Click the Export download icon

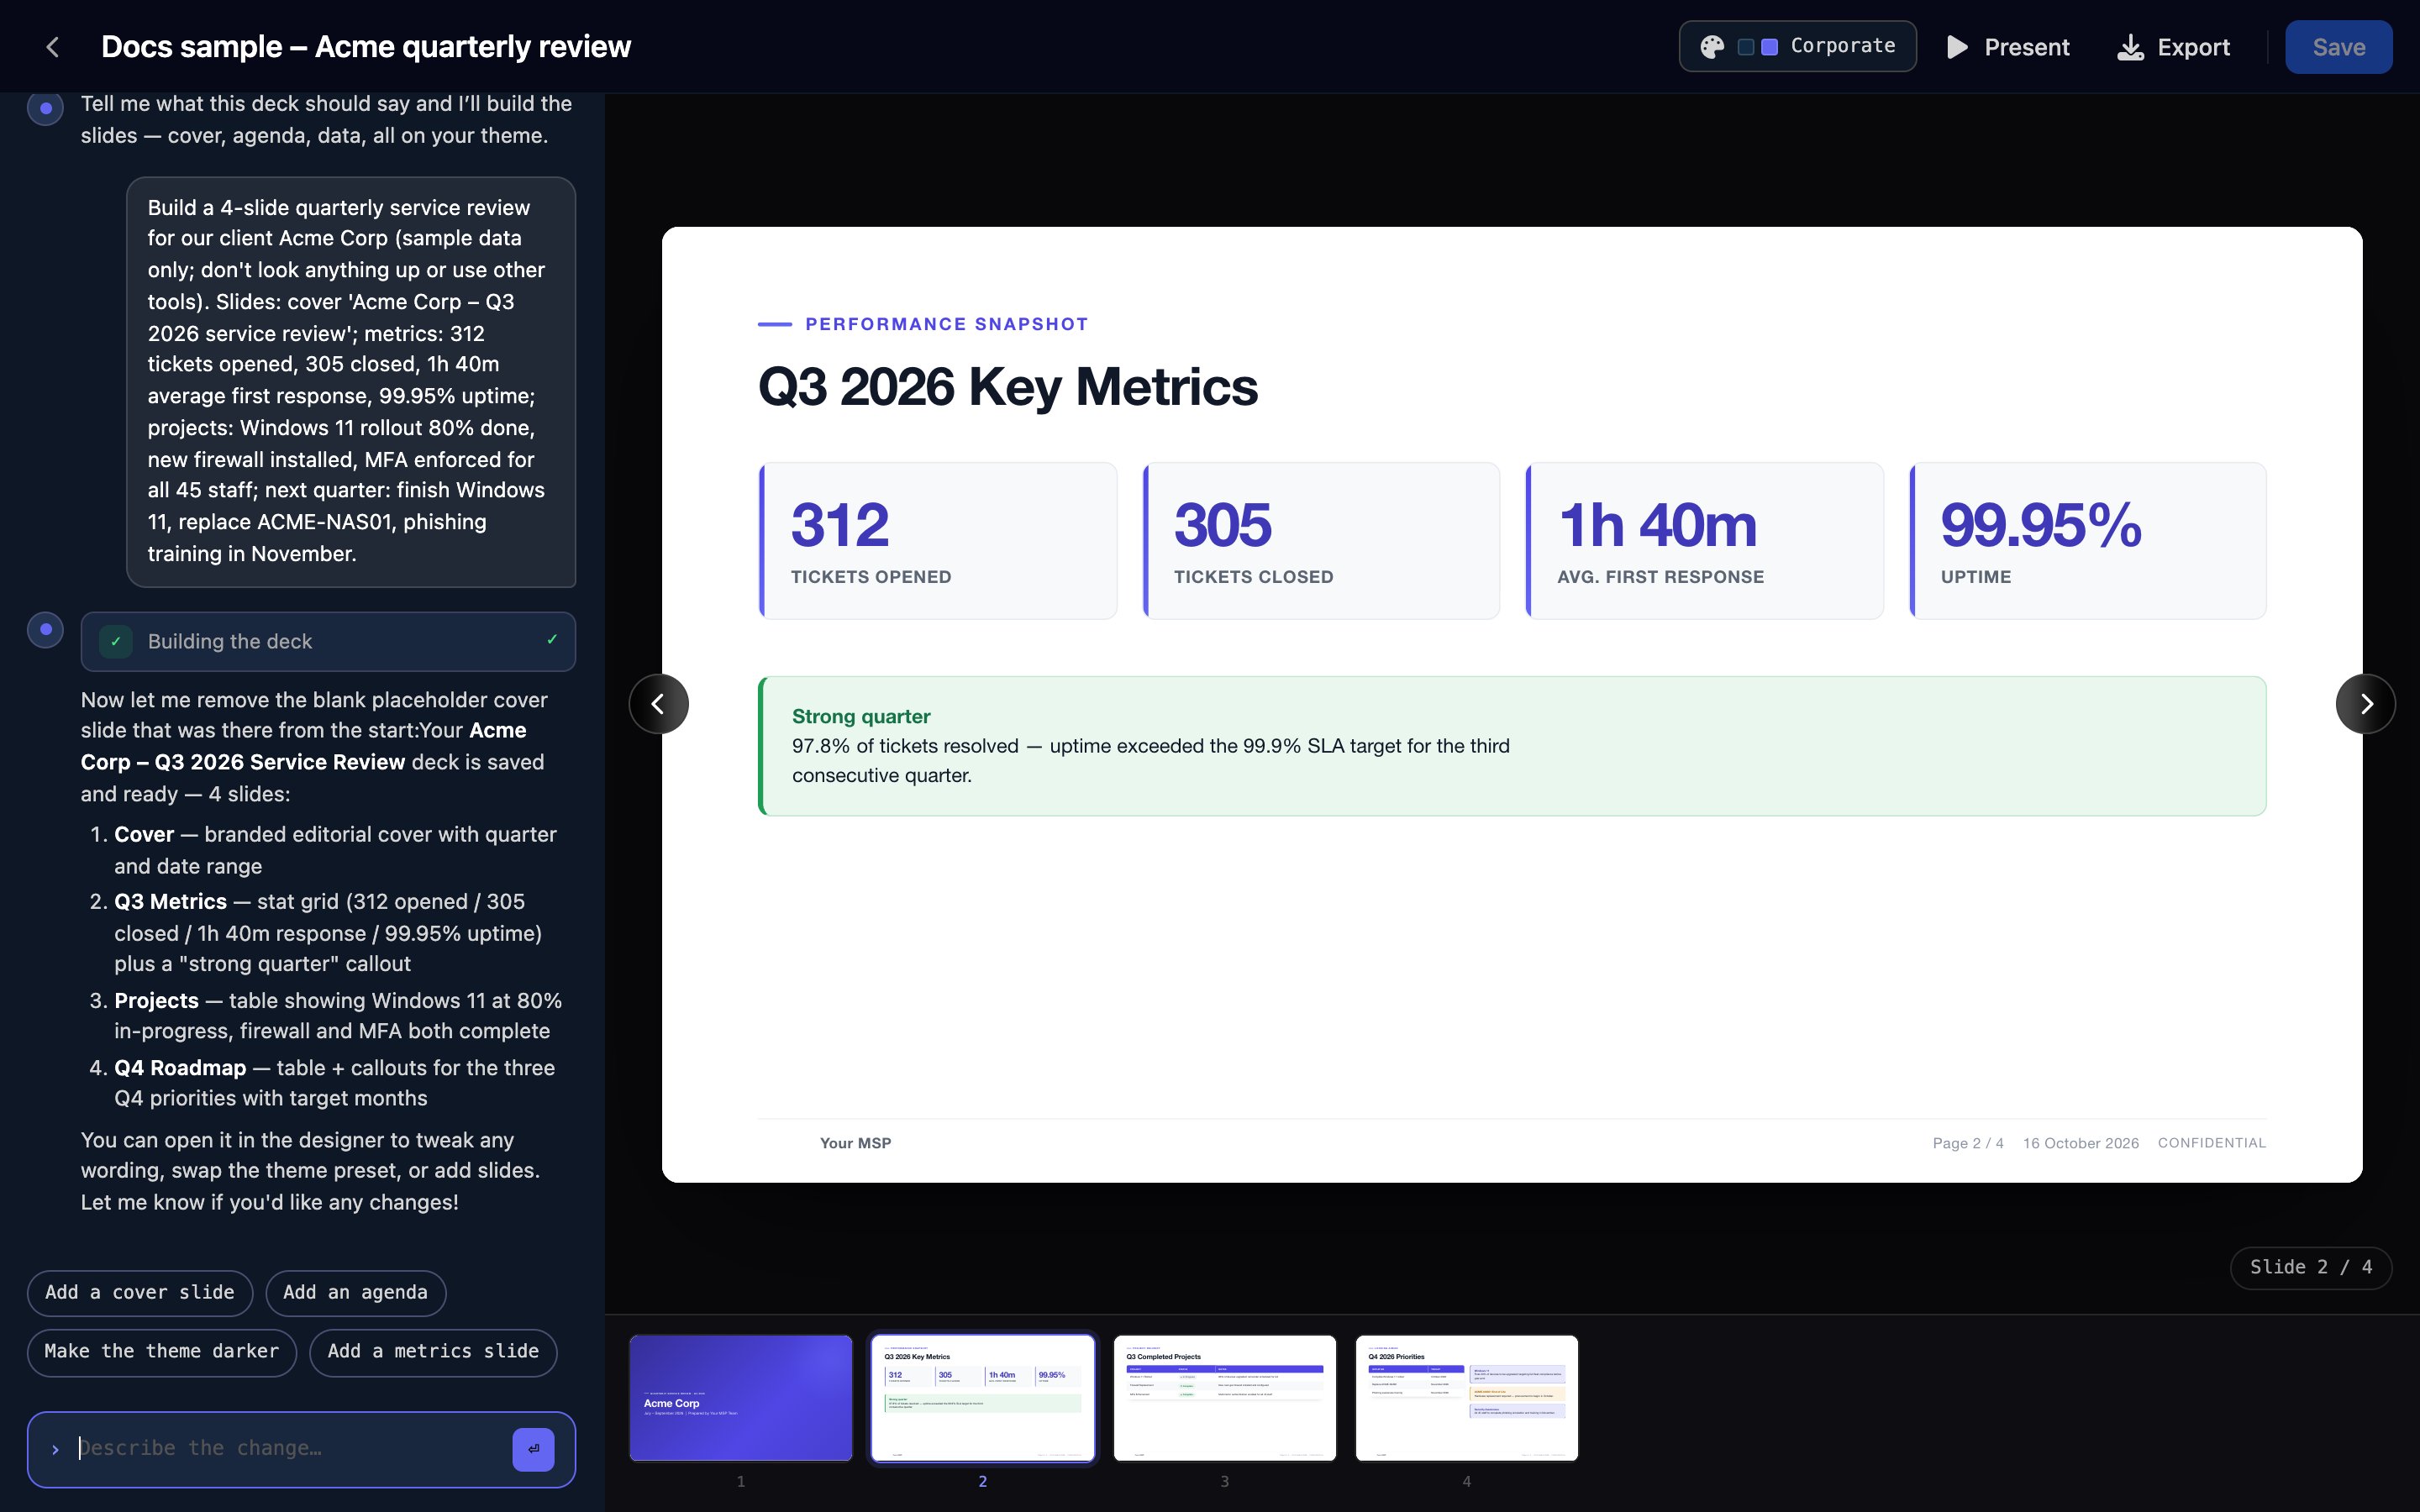2130,47
